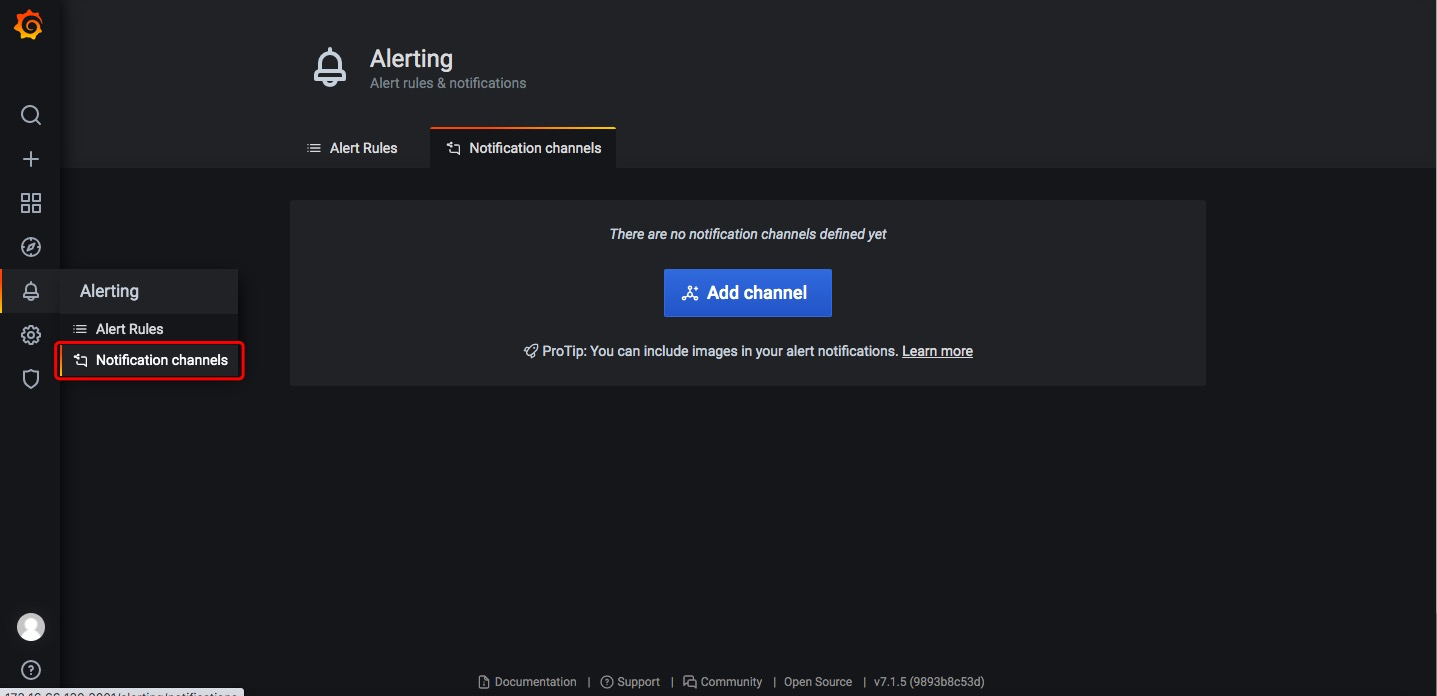
Task: Open the Learn more link
Action: coord(937,351)
